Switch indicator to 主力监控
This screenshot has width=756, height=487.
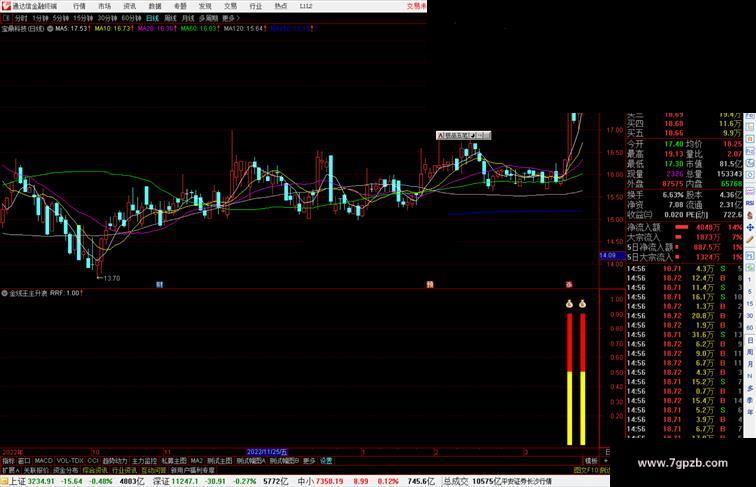pyautogui.click(x=144, y=461)
